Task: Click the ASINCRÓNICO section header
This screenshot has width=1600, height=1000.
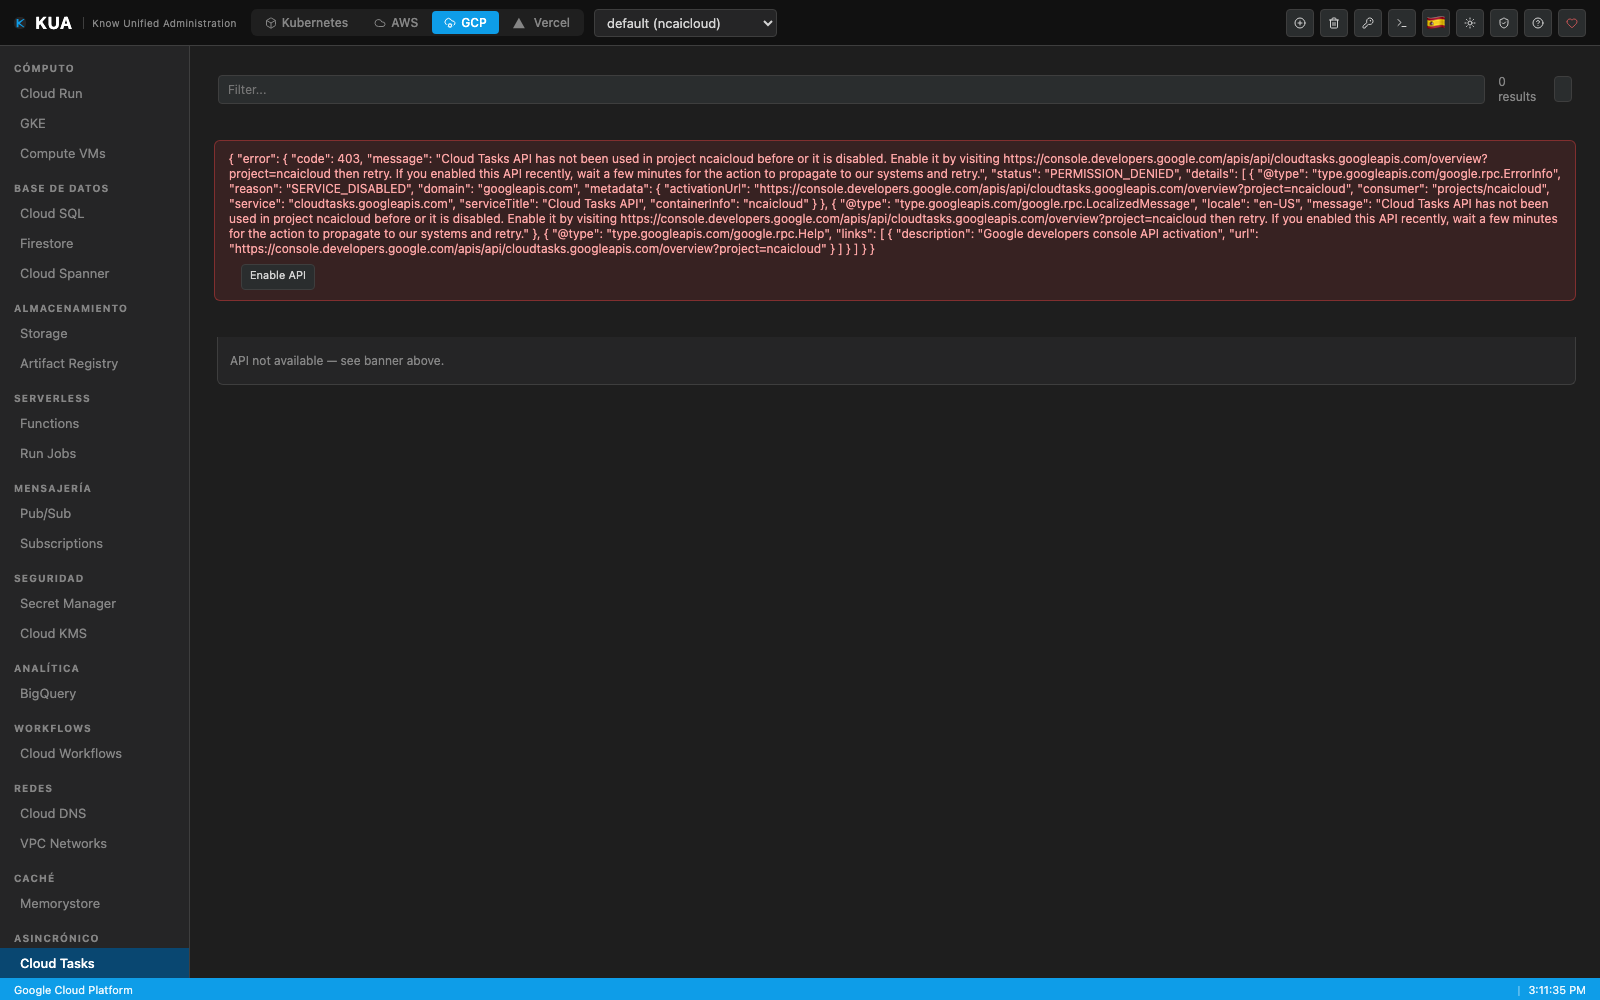Action: (x=56, y=939)
